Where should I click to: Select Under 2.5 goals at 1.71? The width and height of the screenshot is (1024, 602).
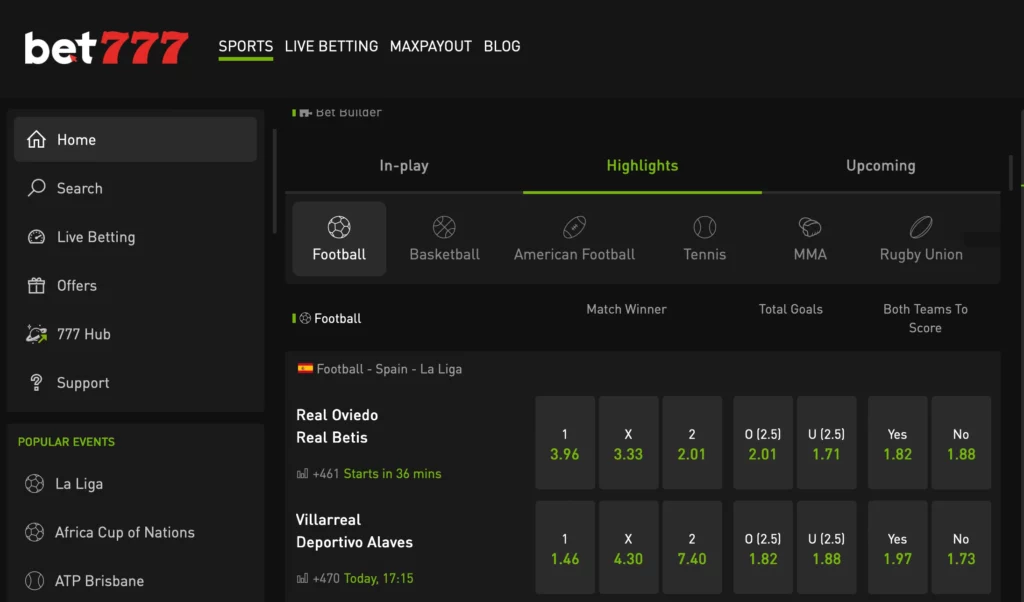(826, 443)
